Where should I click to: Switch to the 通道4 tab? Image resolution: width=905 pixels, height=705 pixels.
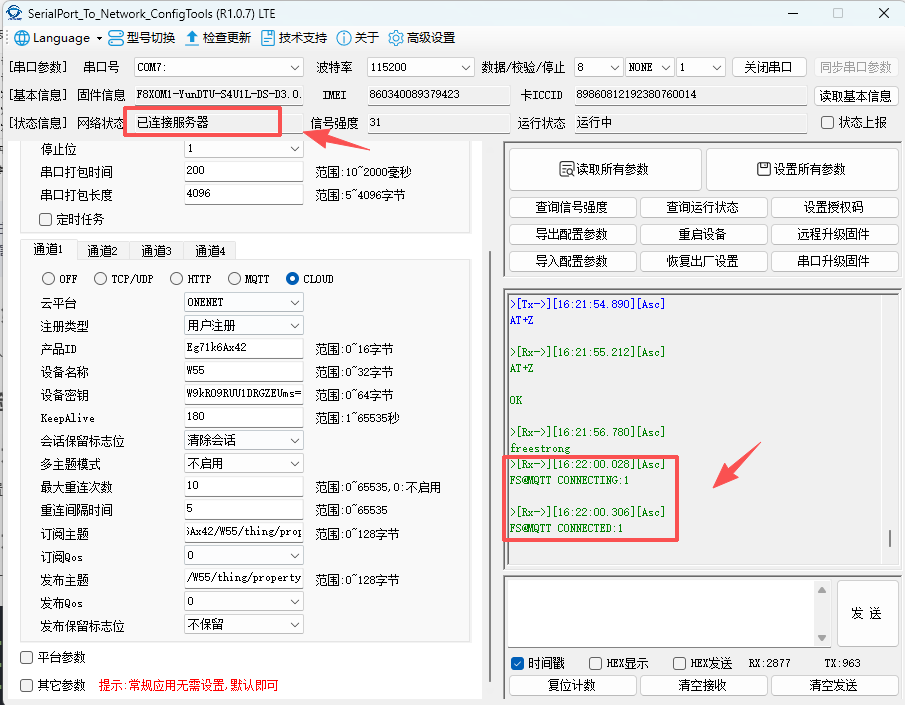[210, 251]
